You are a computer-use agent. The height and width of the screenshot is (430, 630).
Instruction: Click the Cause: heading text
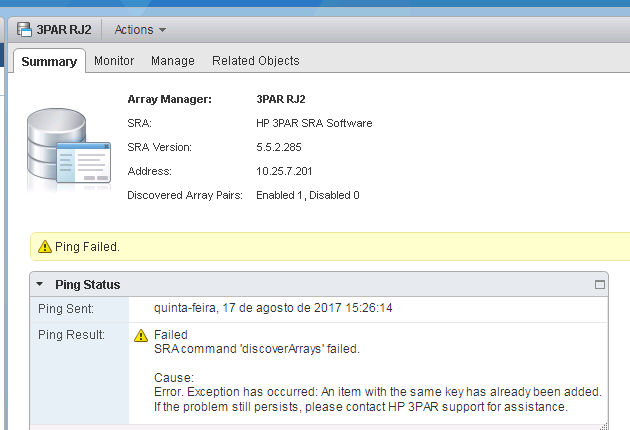pyautogui.click(x=174, y=378)
